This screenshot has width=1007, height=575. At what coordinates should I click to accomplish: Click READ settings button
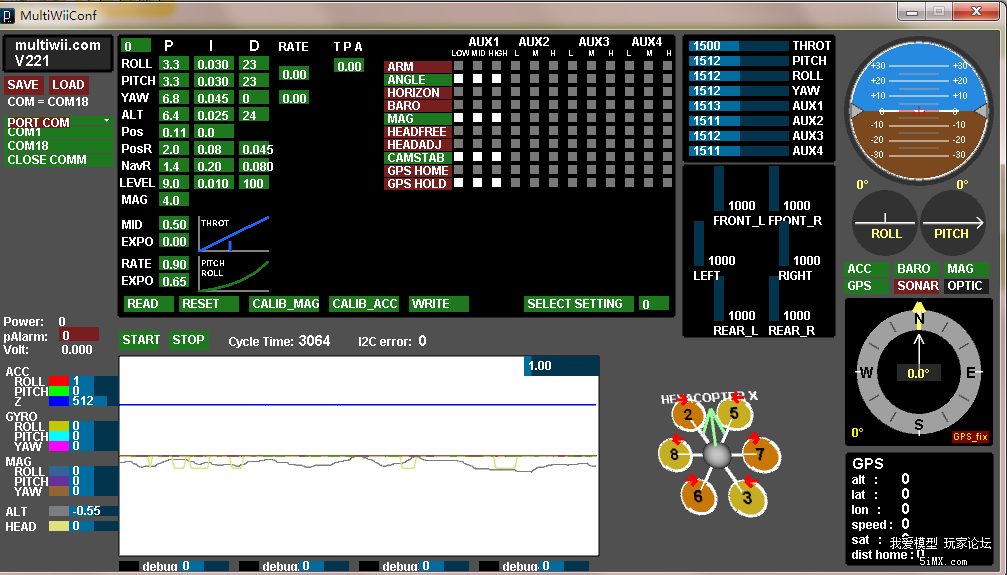(x=148, y=304)
